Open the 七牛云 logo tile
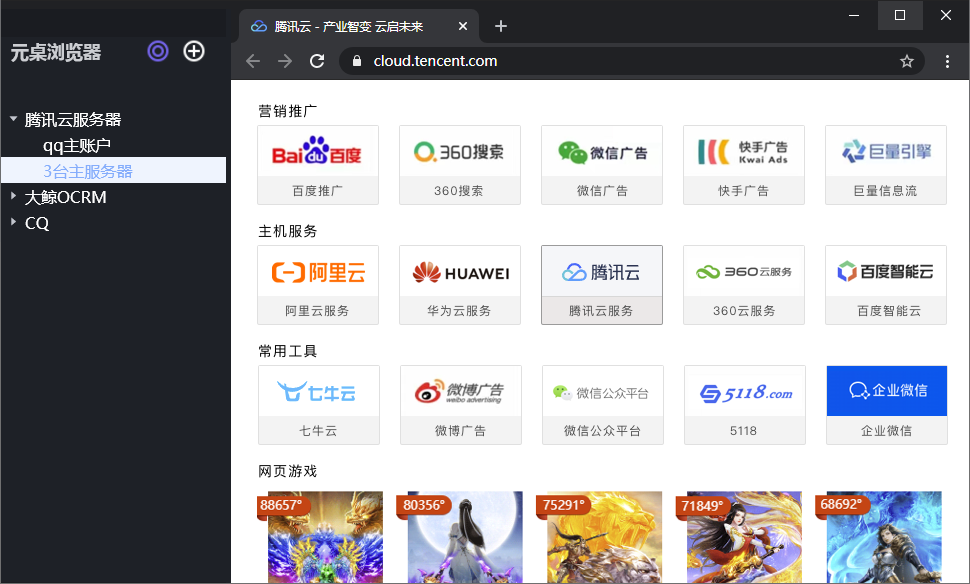The width and height of the screenshot is (970, 584). coord(319,391)
